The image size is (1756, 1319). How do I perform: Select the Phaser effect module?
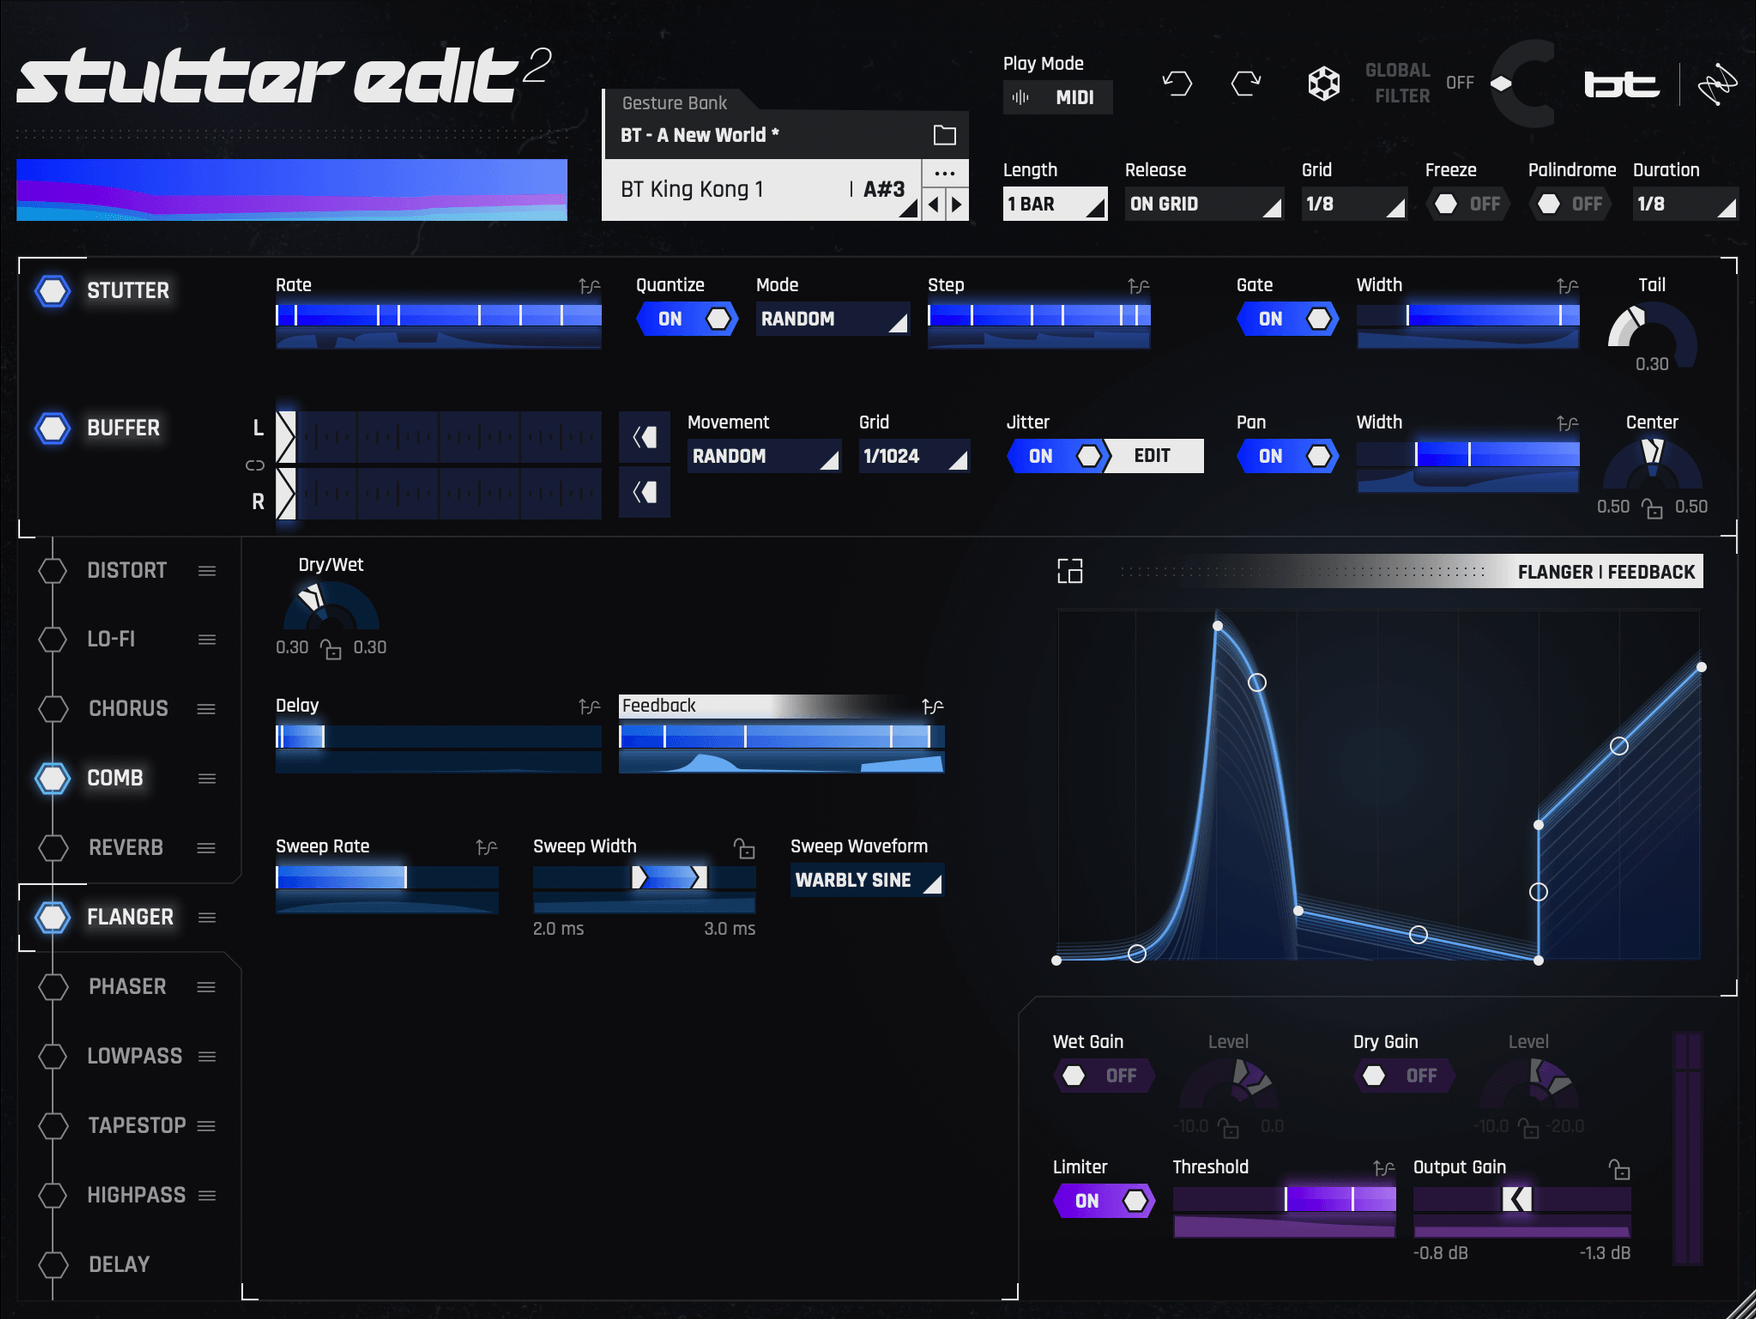pos(127,987)
